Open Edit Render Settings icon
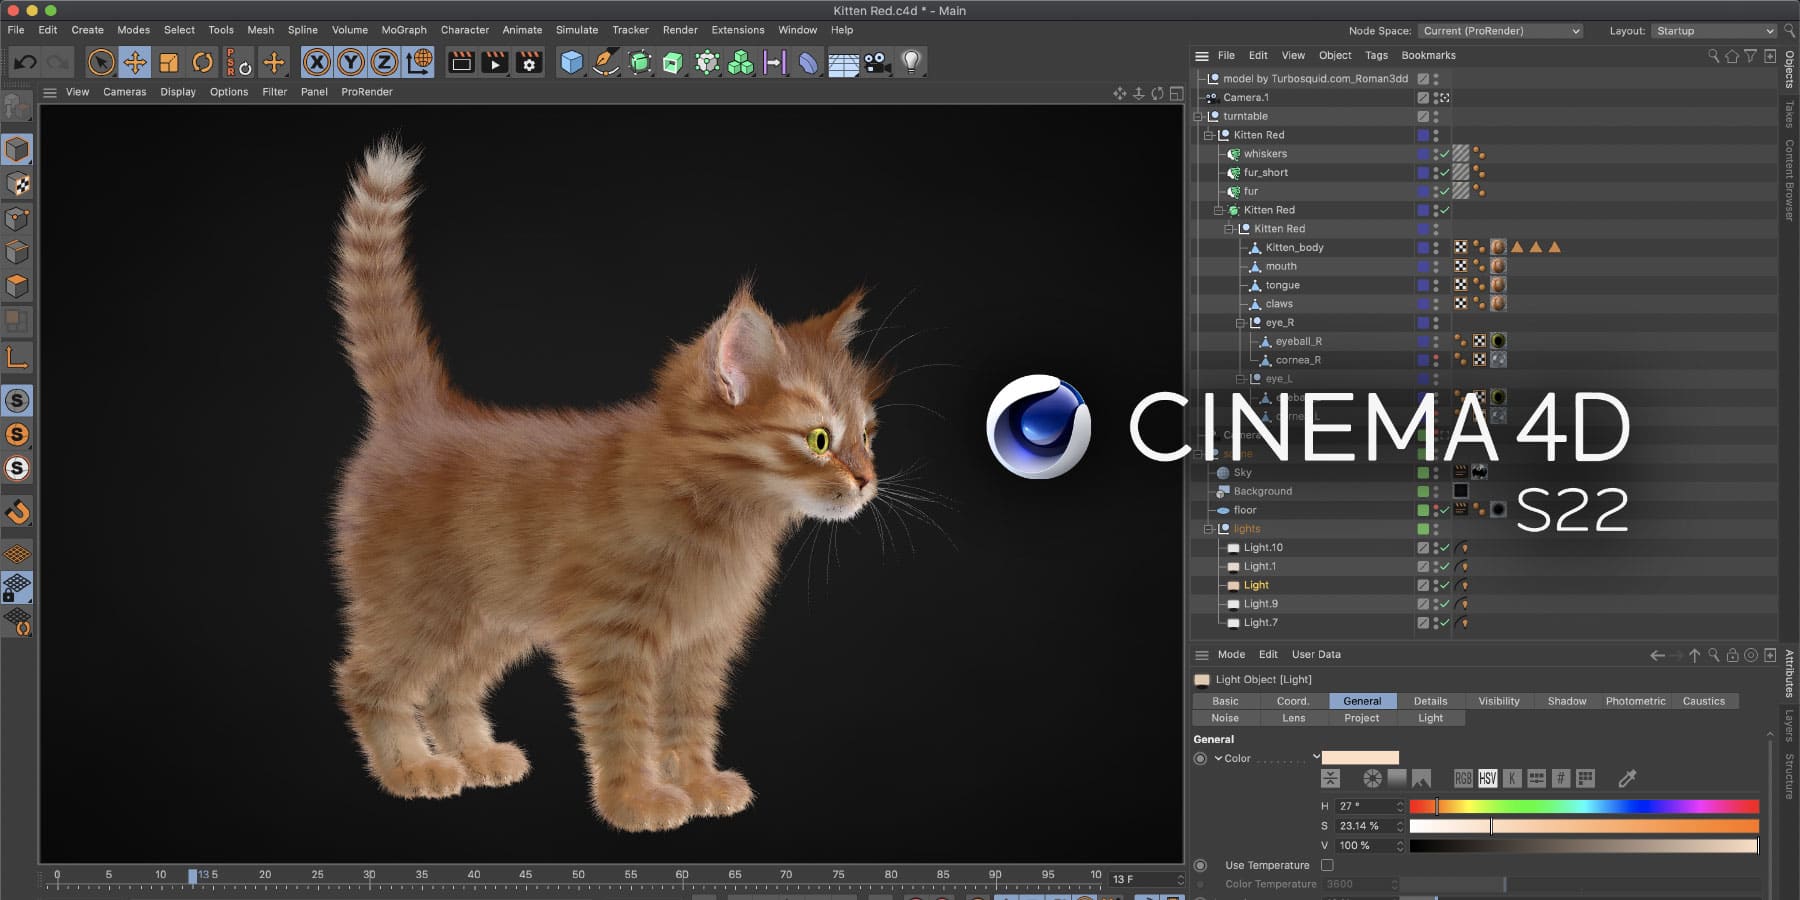The width and height of the screenshot is (1800, 900). tap(529, 62)
